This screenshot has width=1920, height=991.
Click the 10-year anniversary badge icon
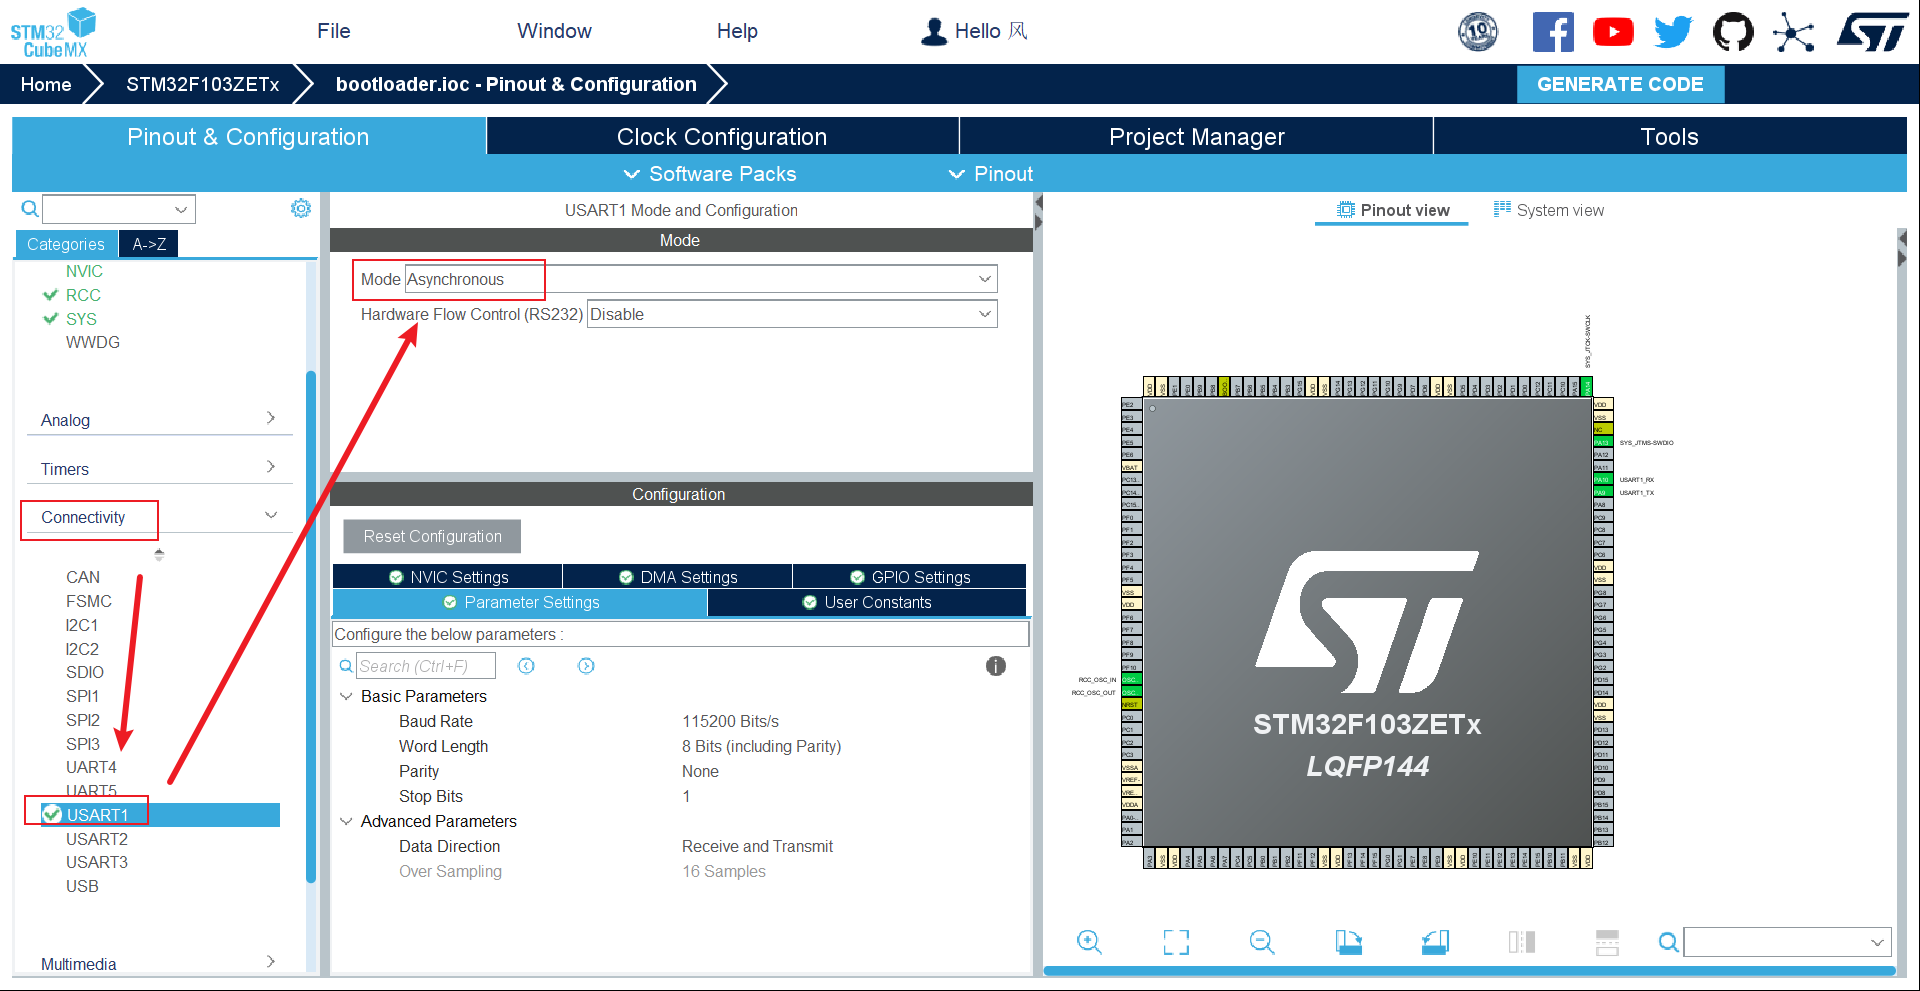(x=1478, y=31)
